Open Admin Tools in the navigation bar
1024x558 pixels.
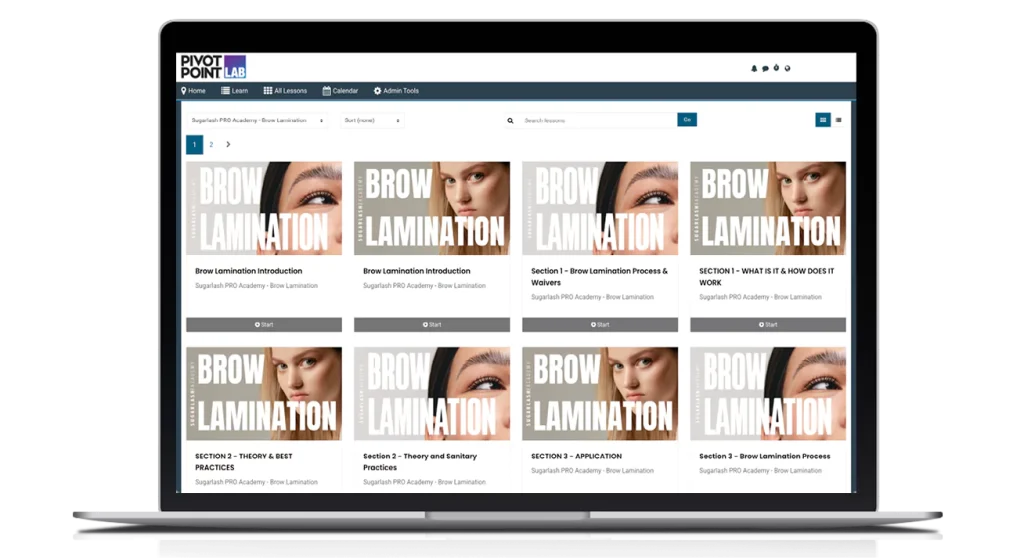coord(396,91)
